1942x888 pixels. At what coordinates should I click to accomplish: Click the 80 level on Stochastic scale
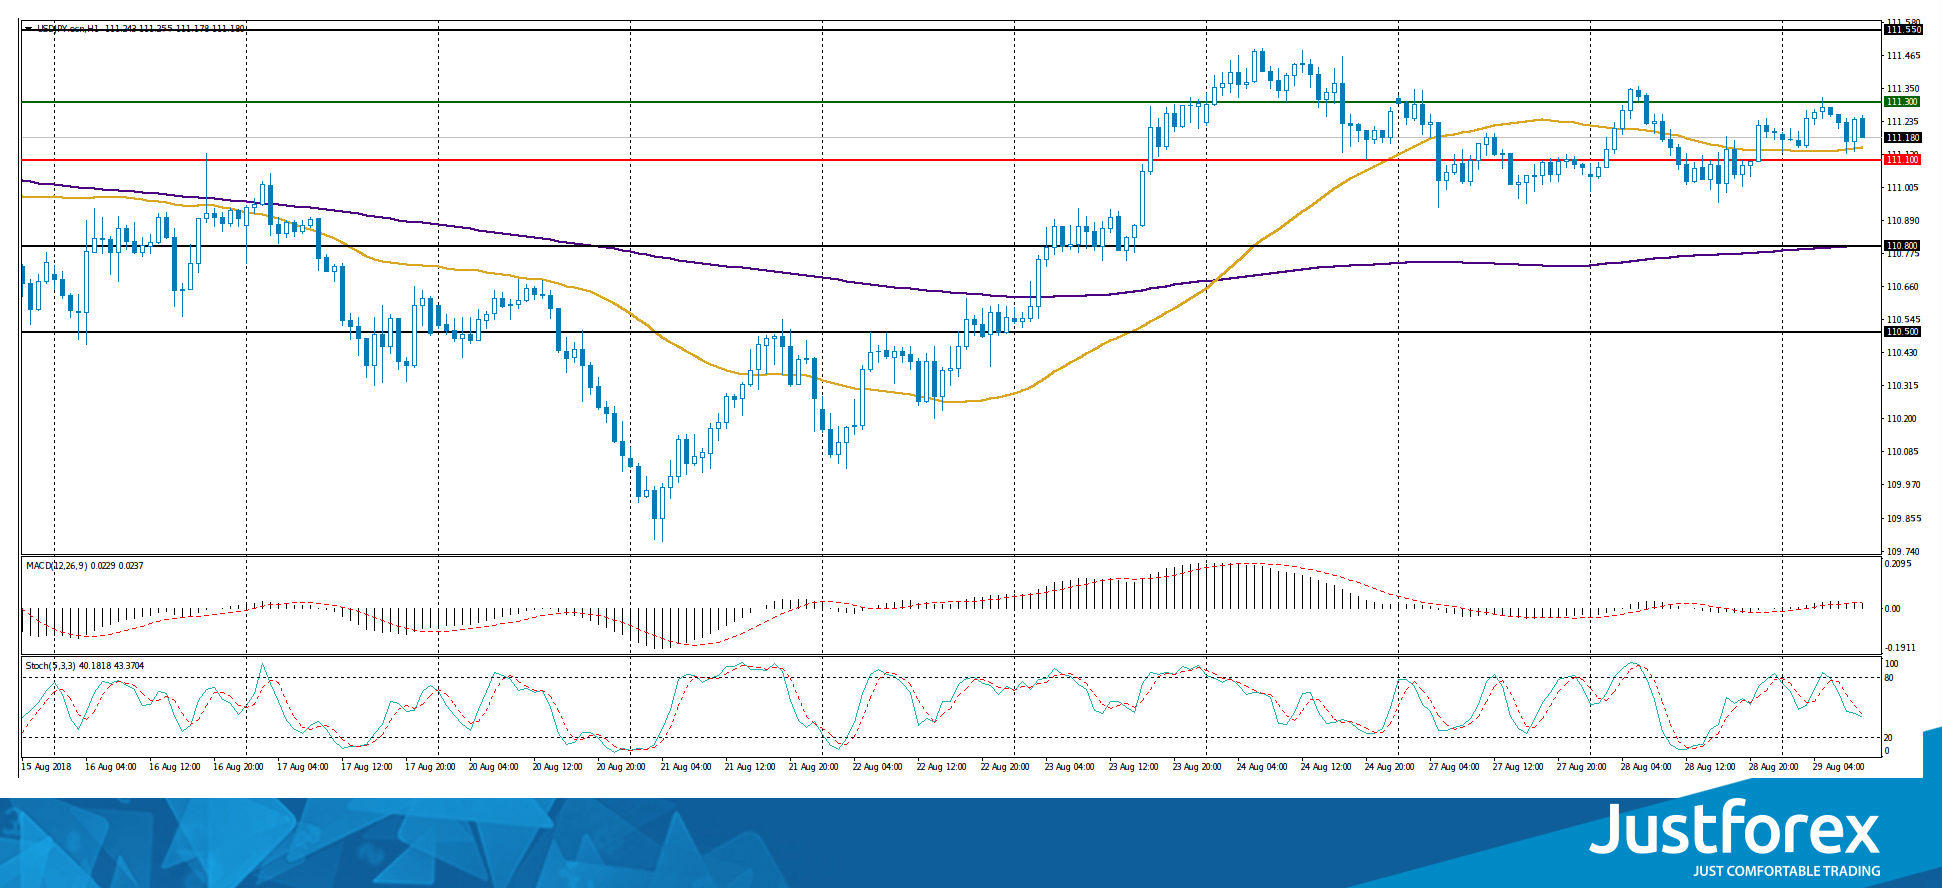tap(1889, 678)
